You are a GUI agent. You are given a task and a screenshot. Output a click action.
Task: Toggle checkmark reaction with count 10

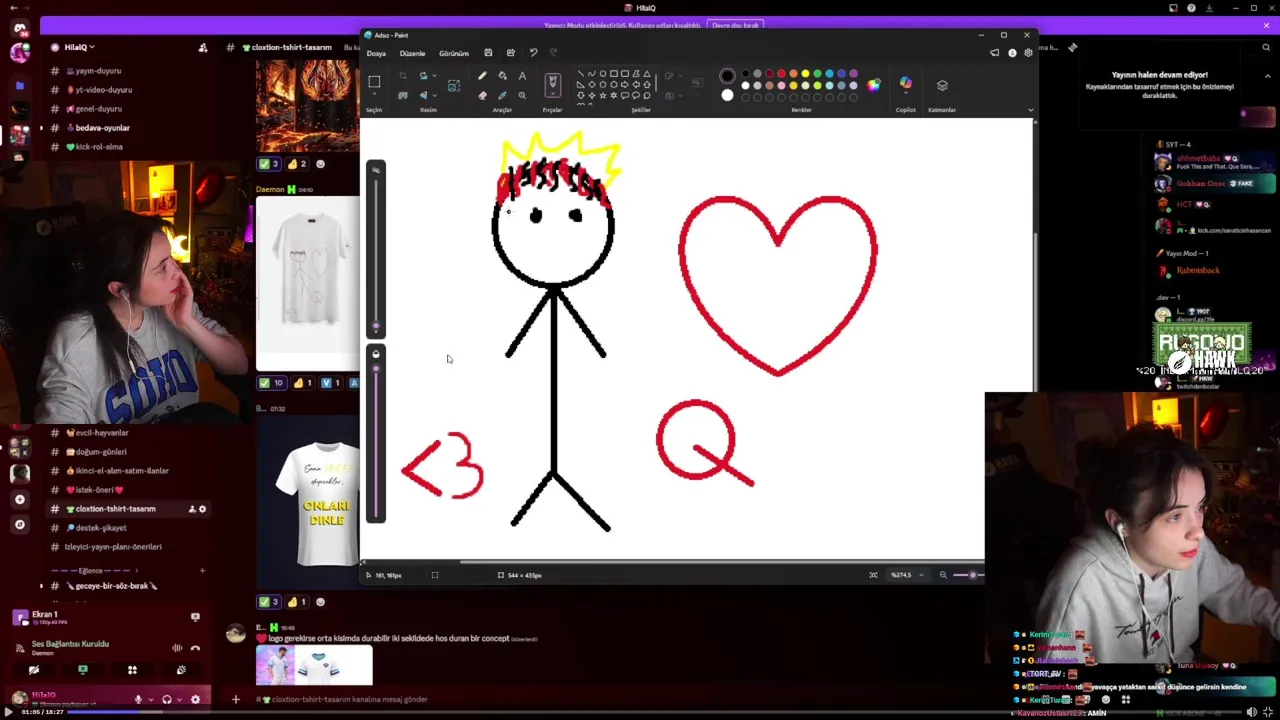[x=271, y=383]
